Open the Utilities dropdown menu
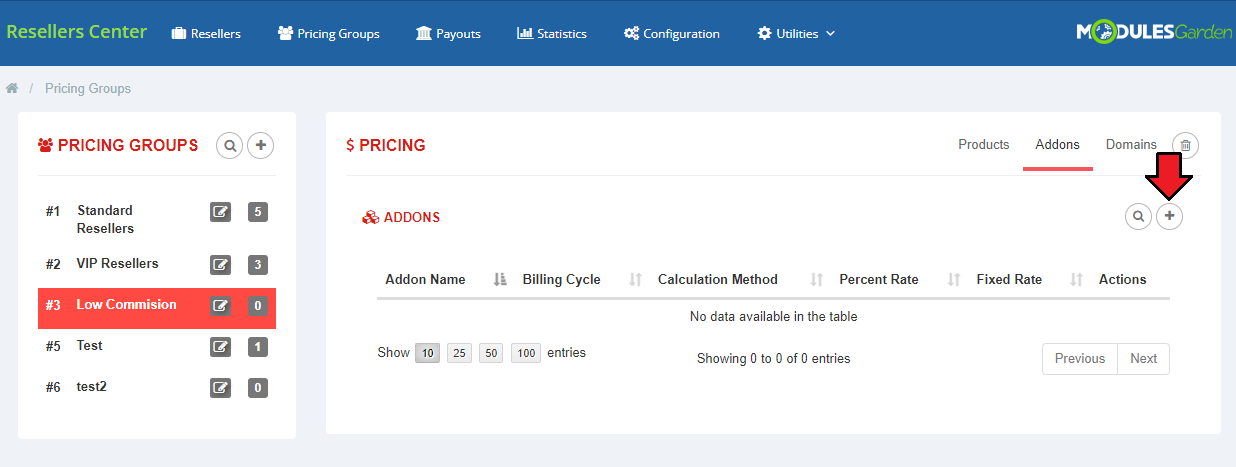The width and height of the screenshot is (1236, 467). tap(796, 33)
